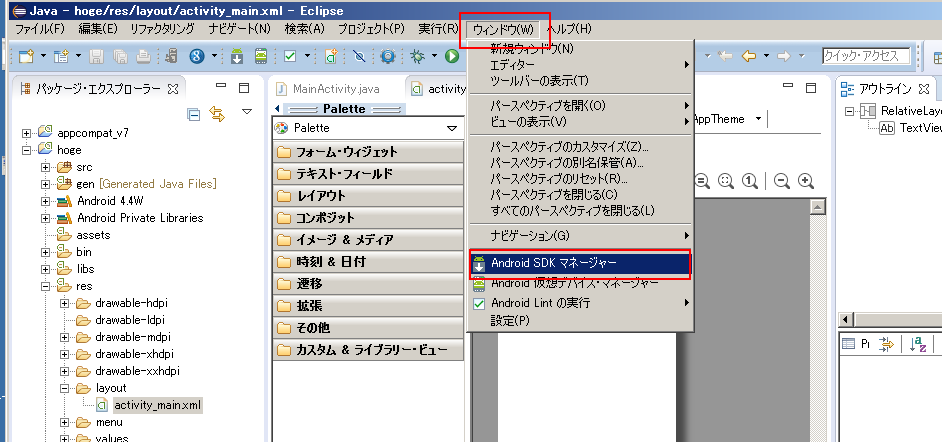This screenshot has height=442, width=942.
Task: Click the Debug bug icon in toolbar
Action: tap(416, 56)
